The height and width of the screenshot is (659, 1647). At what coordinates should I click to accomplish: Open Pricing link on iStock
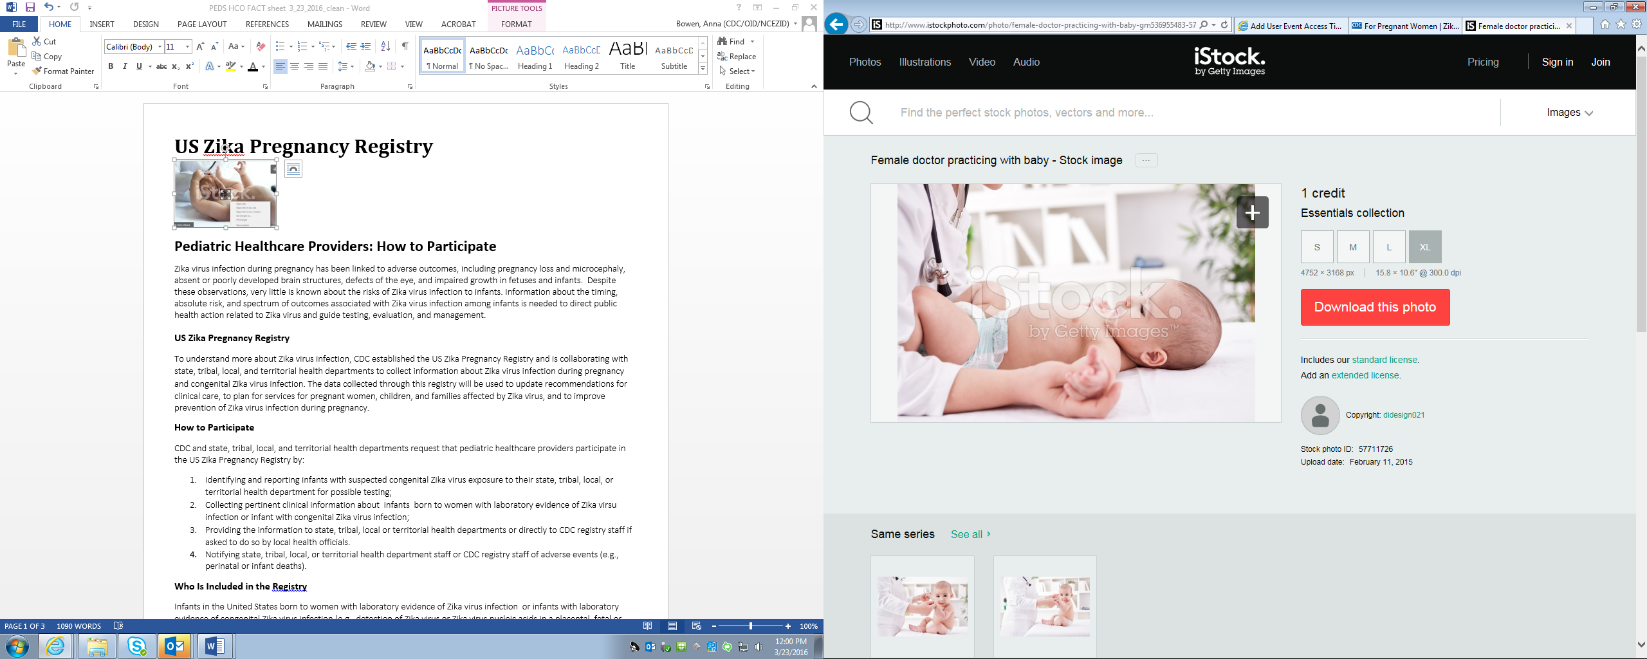pos(1483,62)
